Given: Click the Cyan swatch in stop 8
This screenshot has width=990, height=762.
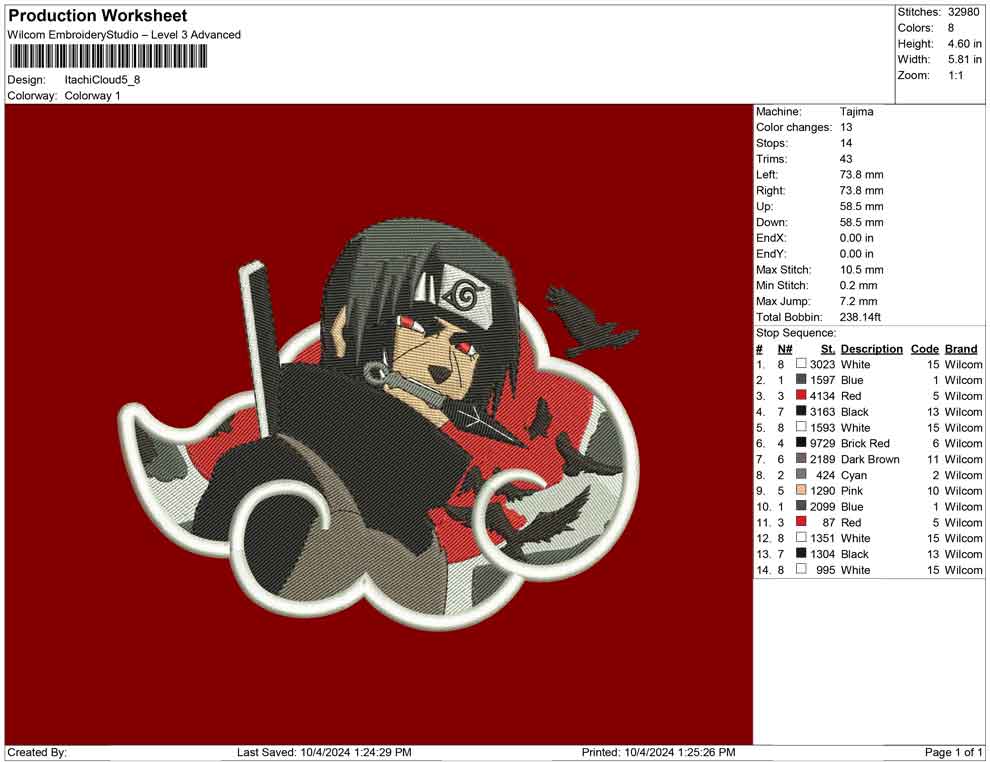Looking at the screenshot, I should click(x=801, y=474).
